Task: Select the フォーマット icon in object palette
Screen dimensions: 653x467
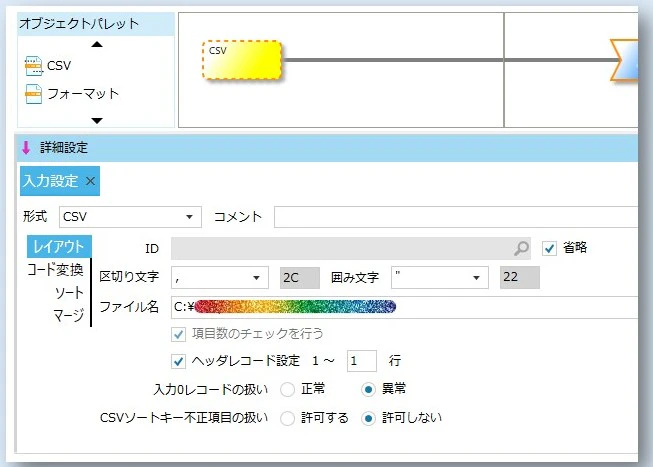Action: pyautogui.click(x=34, y=94)
